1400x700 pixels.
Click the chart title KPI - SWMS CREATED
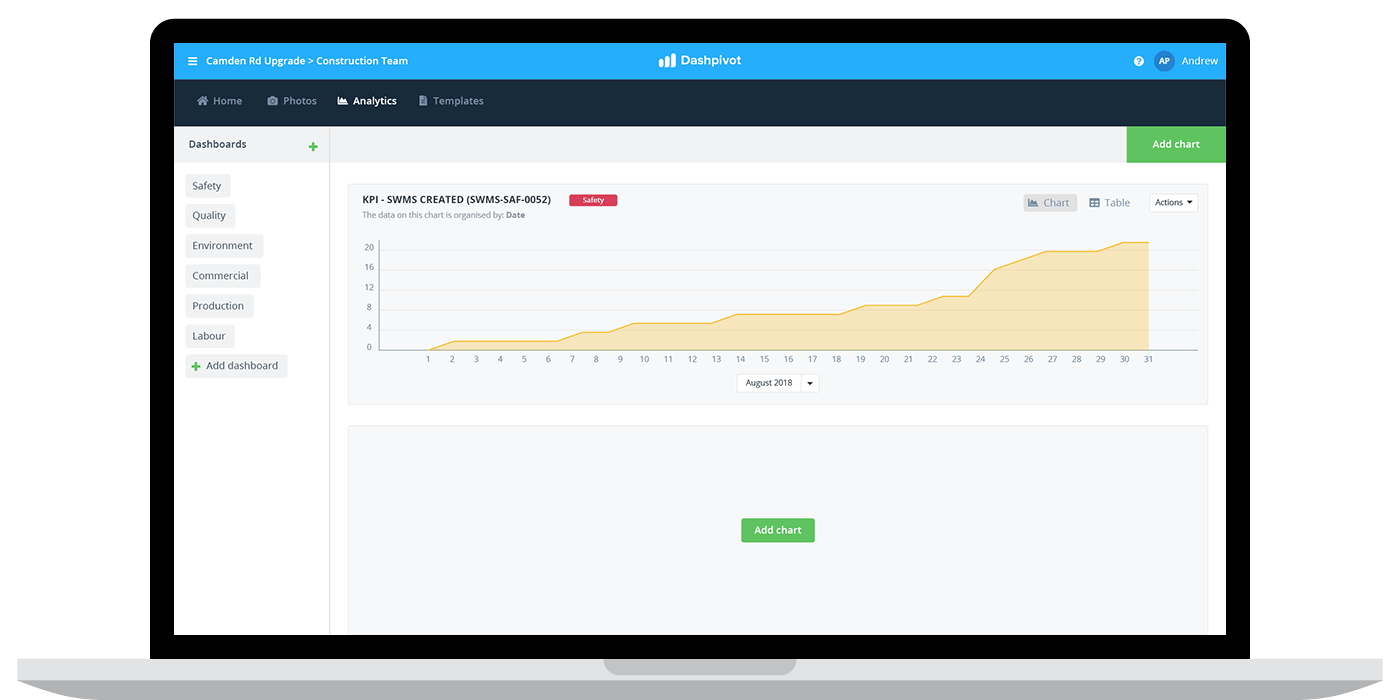coord(456,200)
